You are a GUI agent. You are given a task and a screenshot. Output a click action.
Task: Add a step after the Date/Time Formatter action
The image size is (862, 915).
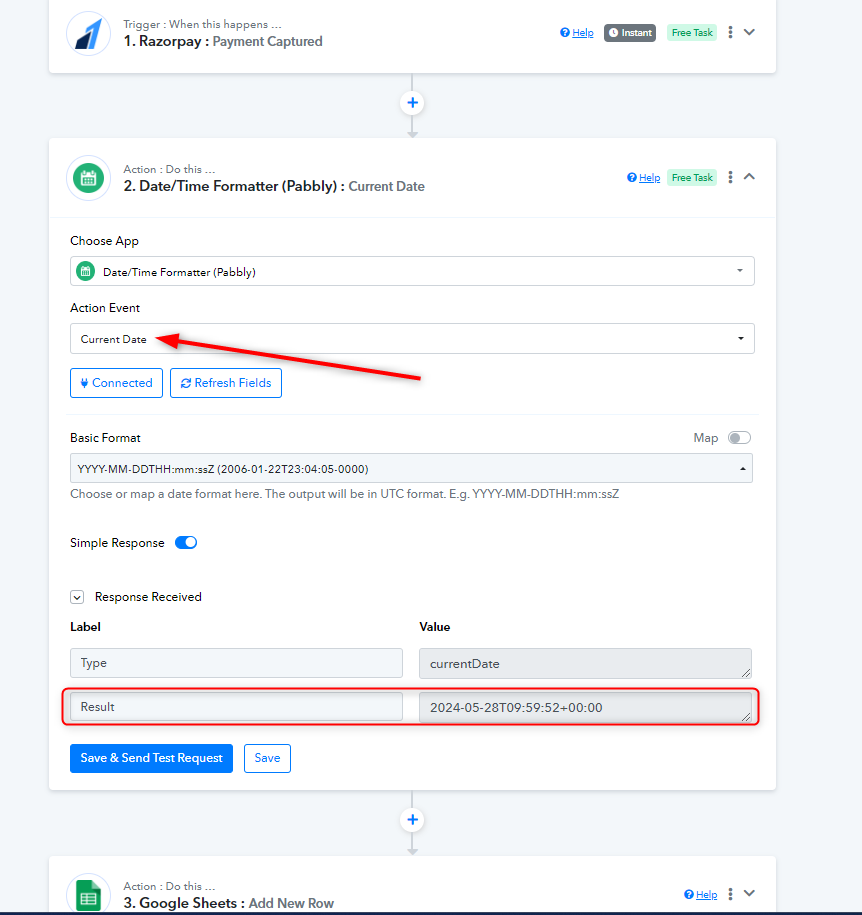[x=413, y=820]
